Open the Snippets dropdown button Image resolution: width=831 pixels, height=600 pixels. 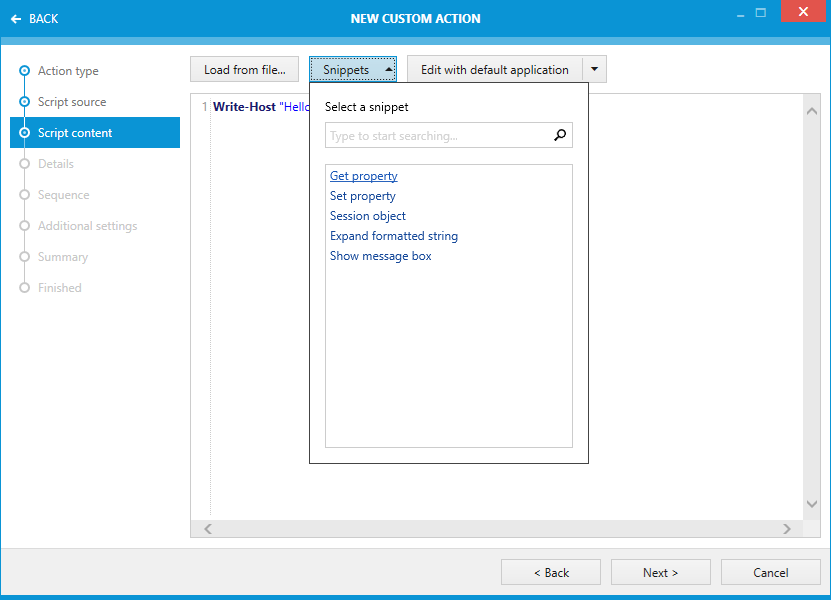click(x=353, y=70)
